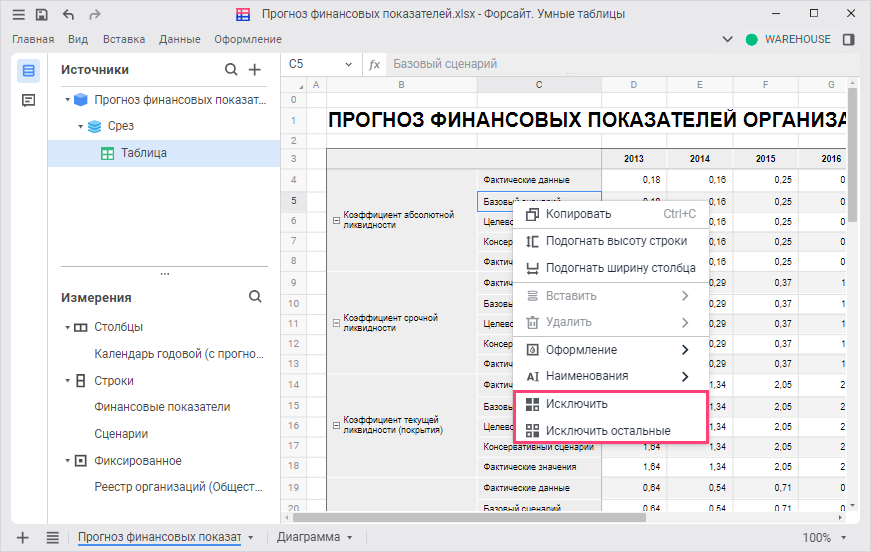871x552 pixels.
Task: Click the horizontal scrollbar thumb
Action: (469, 518)
